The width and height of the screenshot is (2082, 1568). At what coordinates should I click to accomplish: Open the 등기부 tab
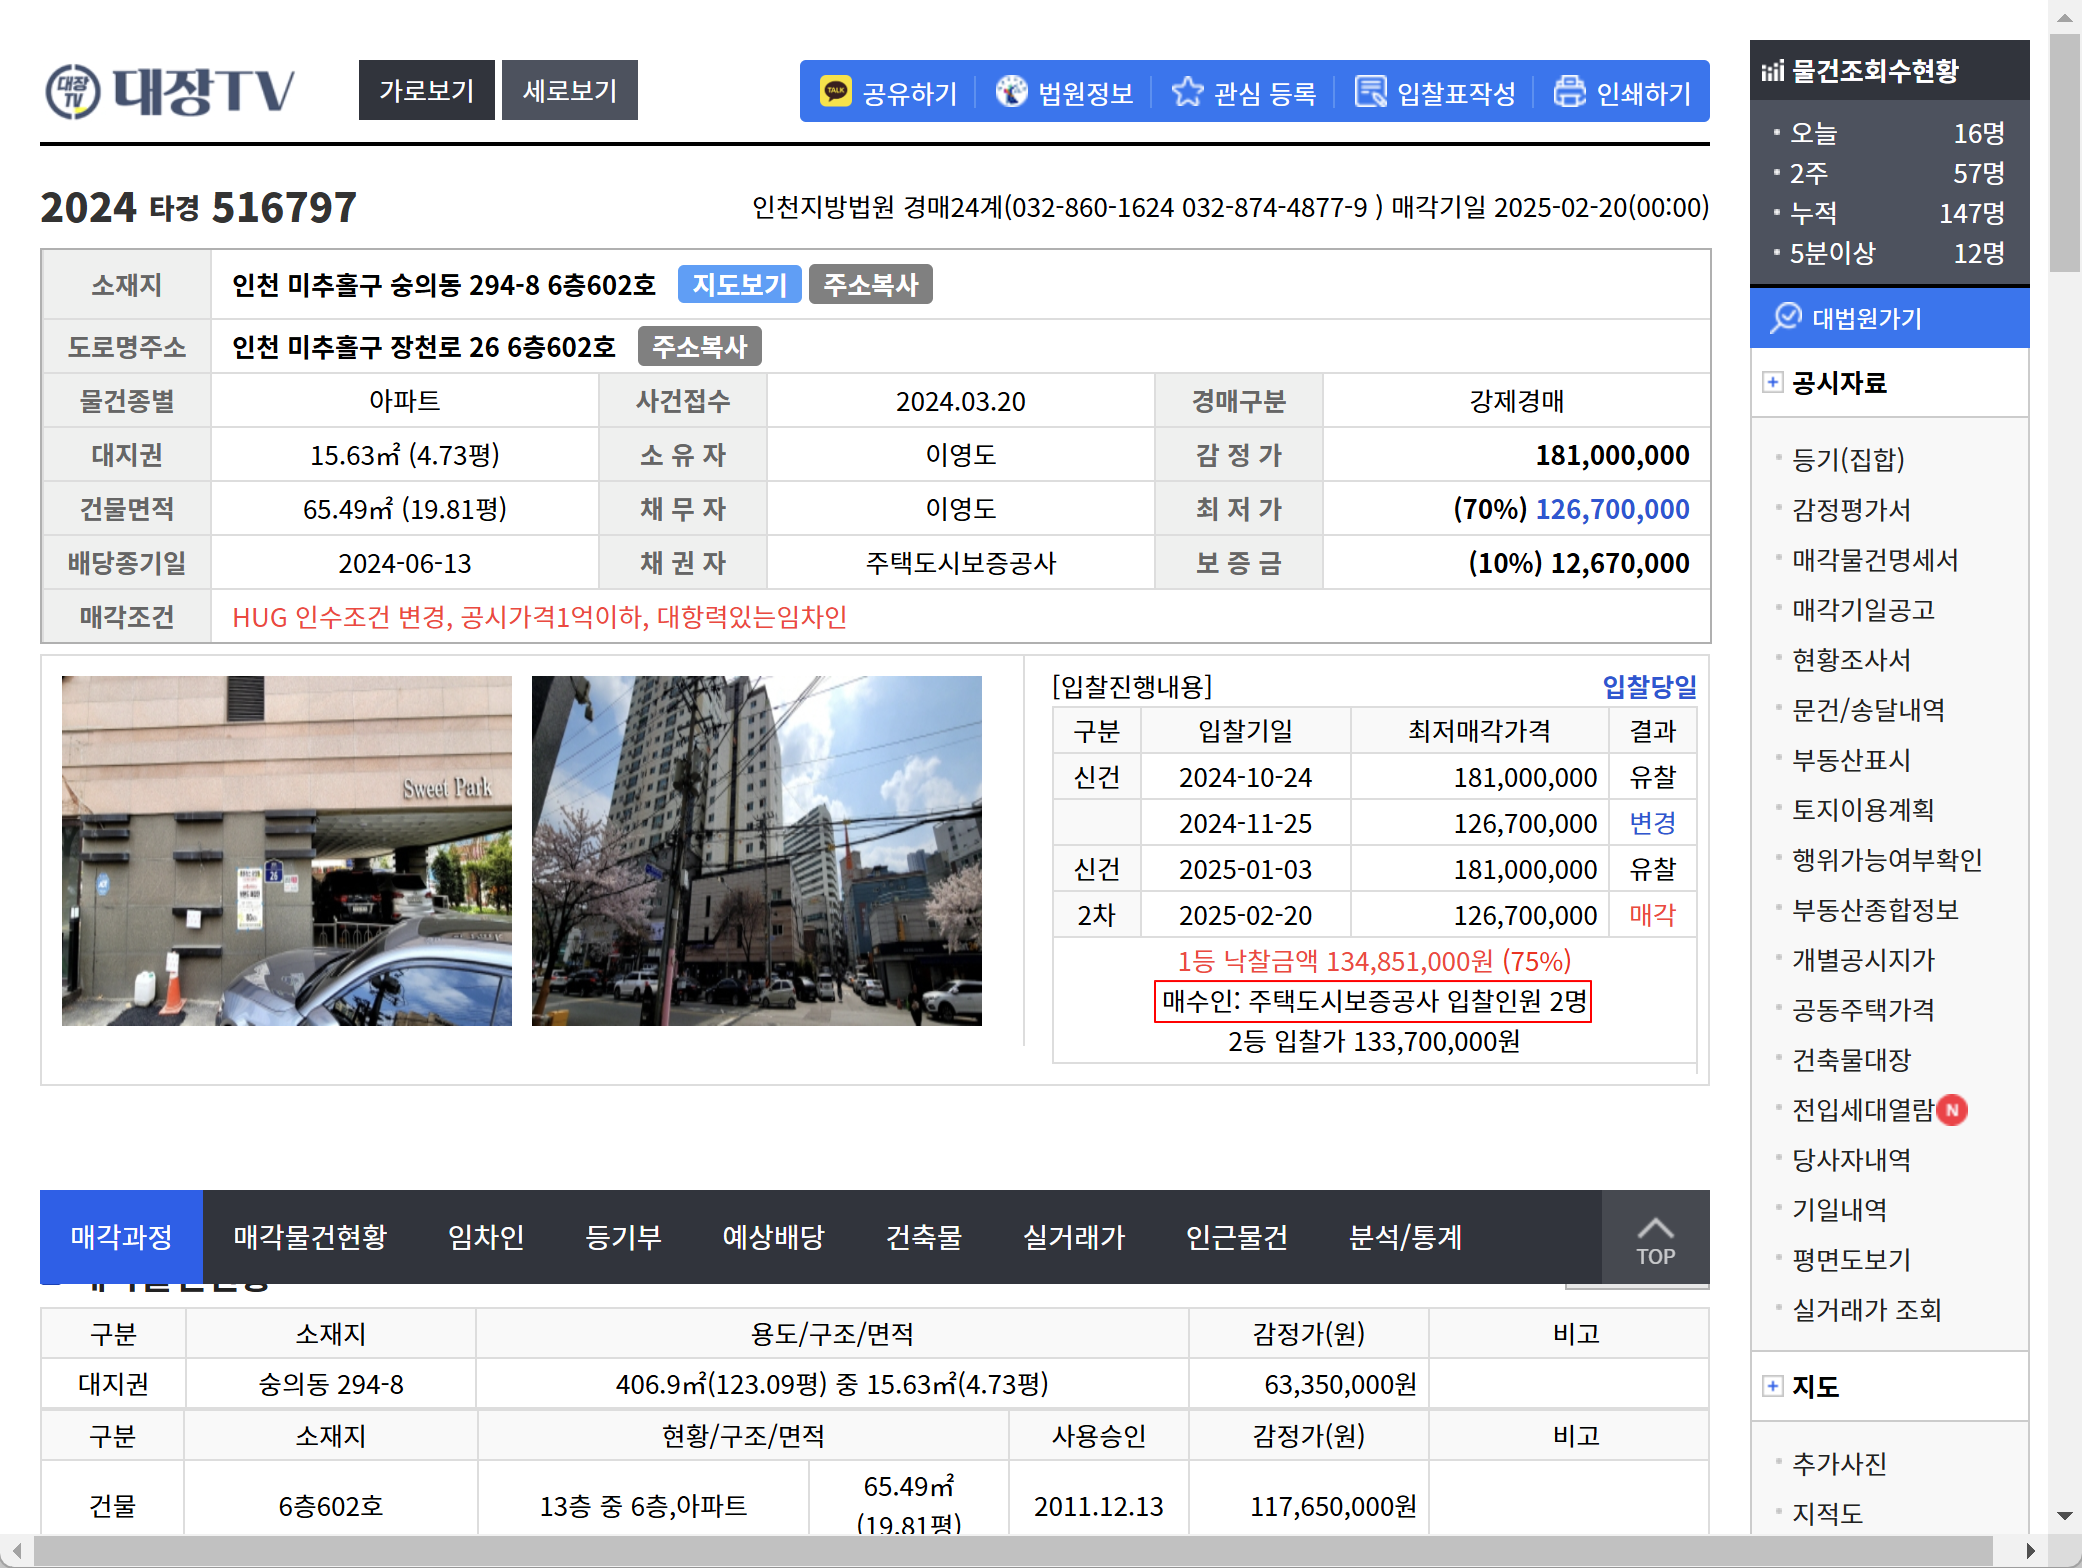623,1237
